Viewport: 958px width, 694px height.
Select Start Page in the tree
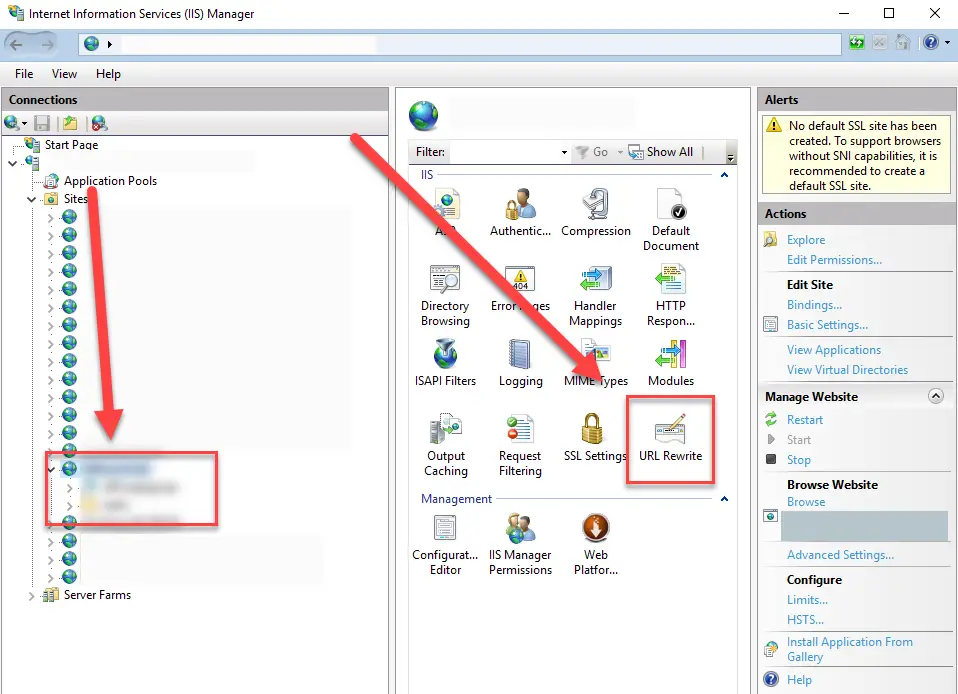[71, 145]
